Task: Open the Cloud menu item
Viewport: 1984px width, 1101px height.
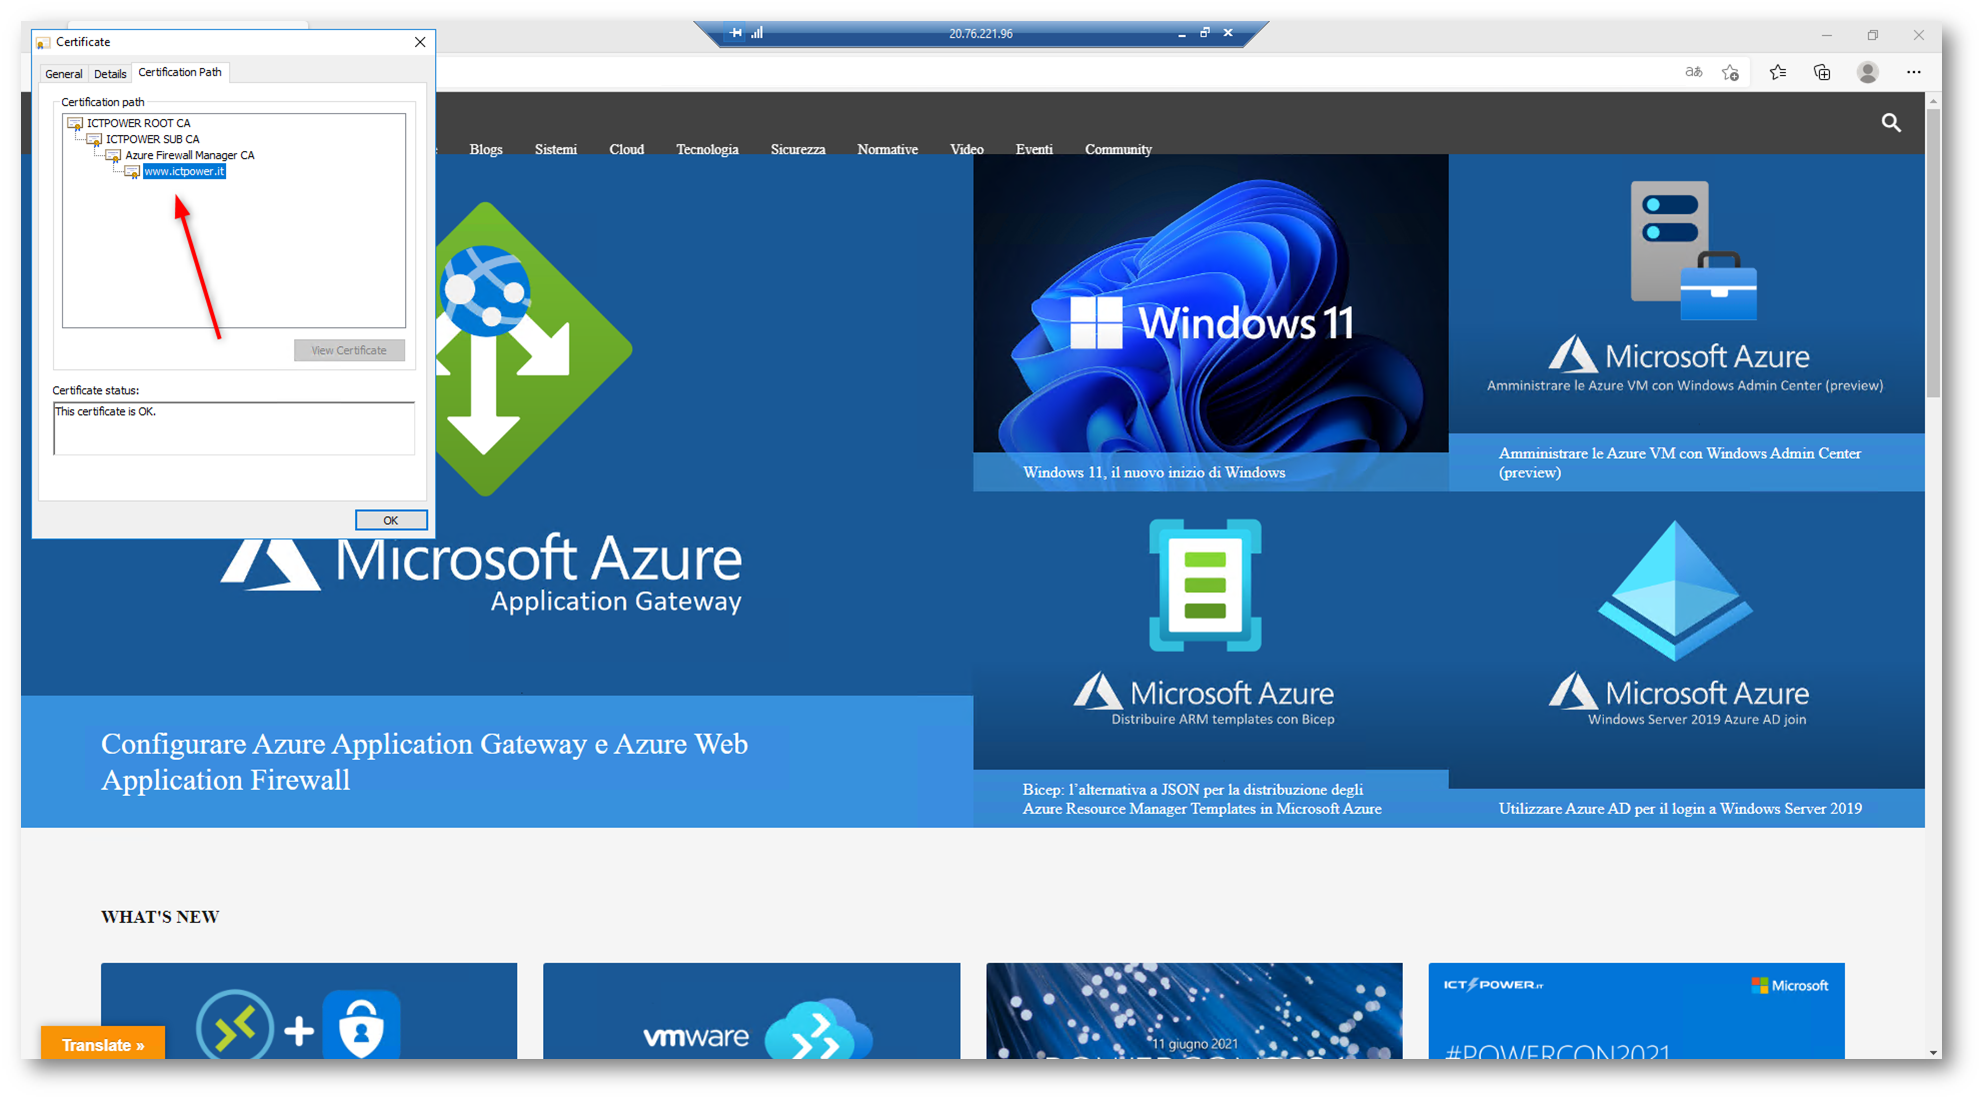Action: click(x=627, y=149)
